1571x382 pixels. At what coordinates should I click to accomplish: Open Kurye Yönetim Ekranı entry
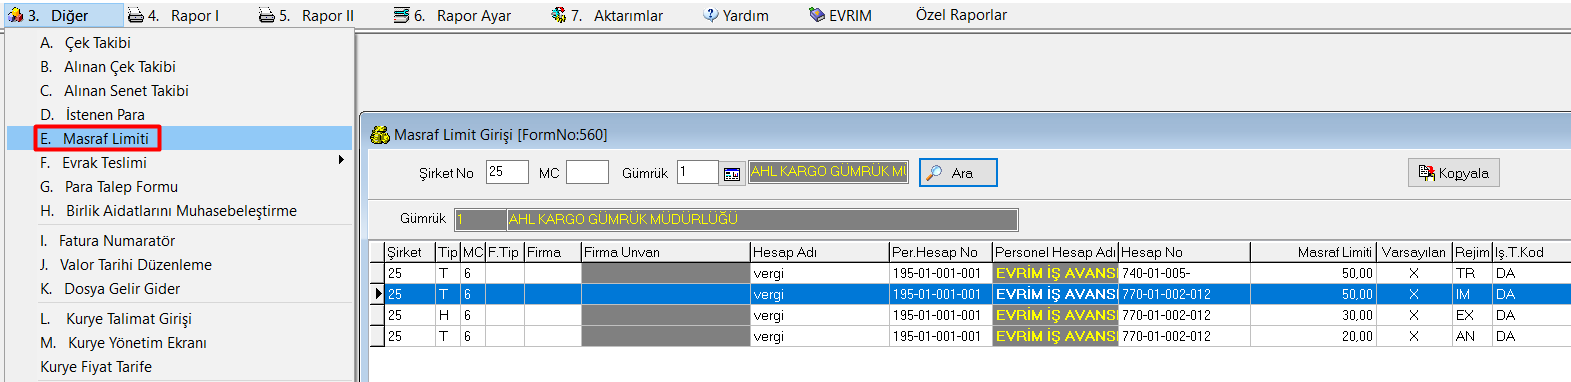[180, 343]
